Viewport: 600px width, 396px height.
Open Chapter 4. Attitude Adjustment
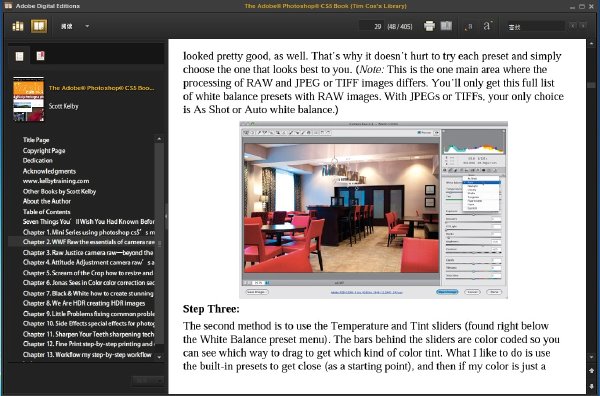coord(88,262)
